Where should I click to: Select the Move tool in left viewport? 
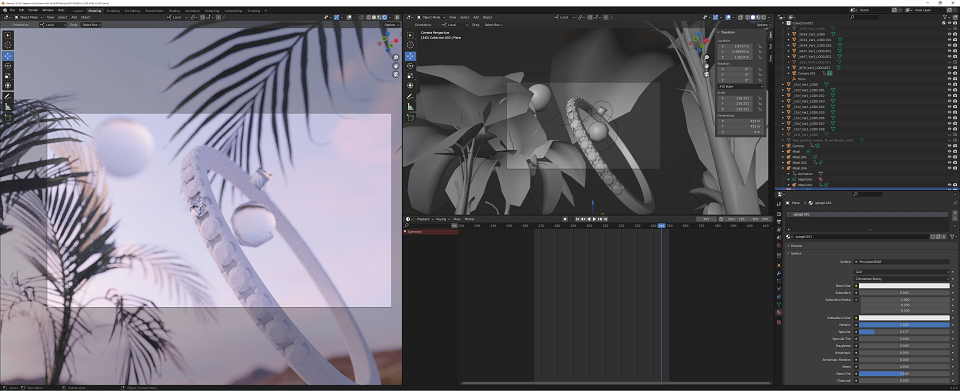point(8,56)
